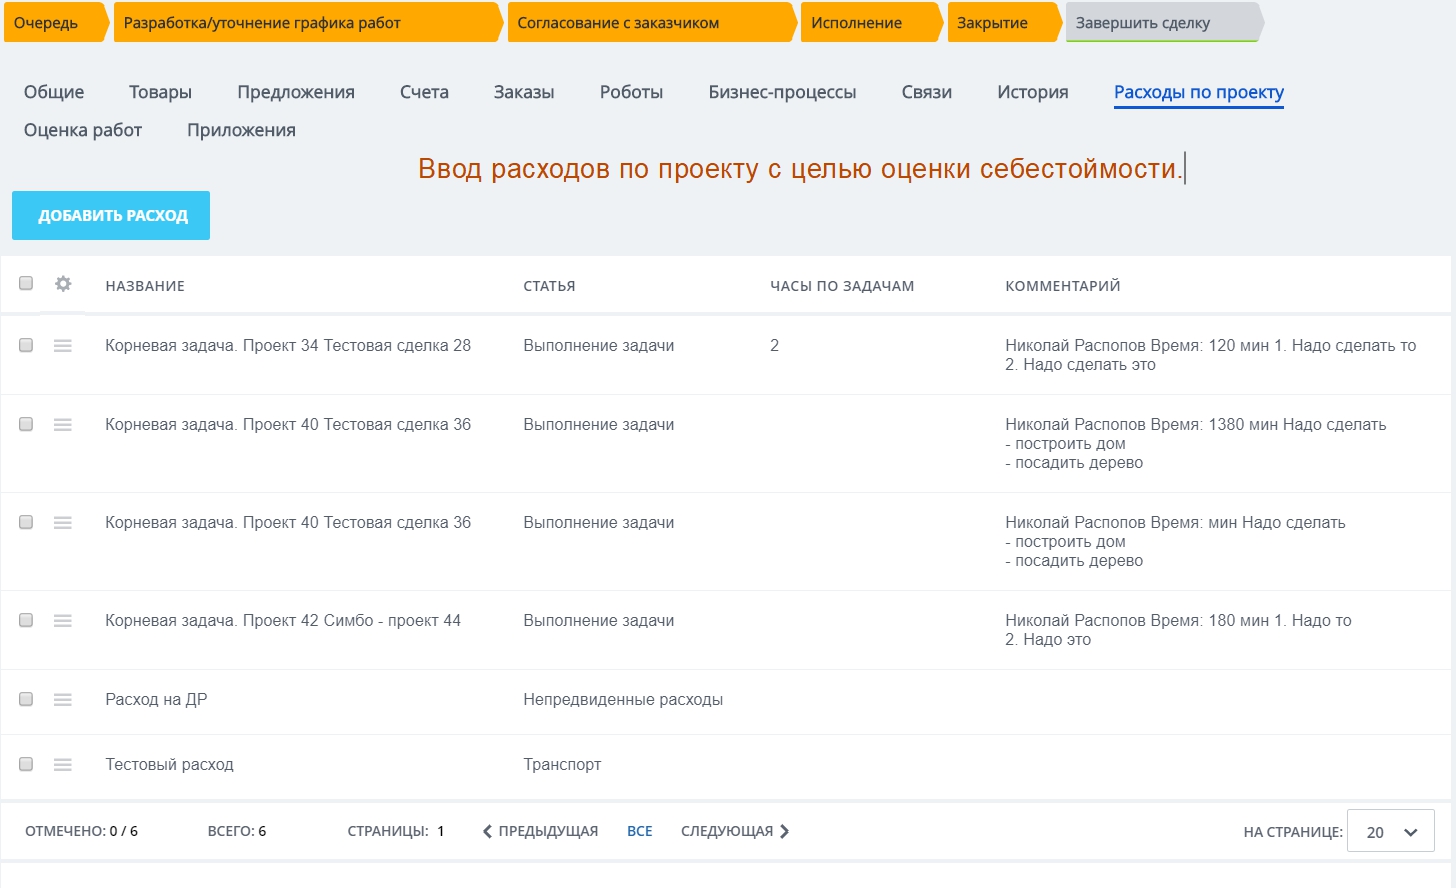Click hamburger icon beside Расход на ДР

63,700
